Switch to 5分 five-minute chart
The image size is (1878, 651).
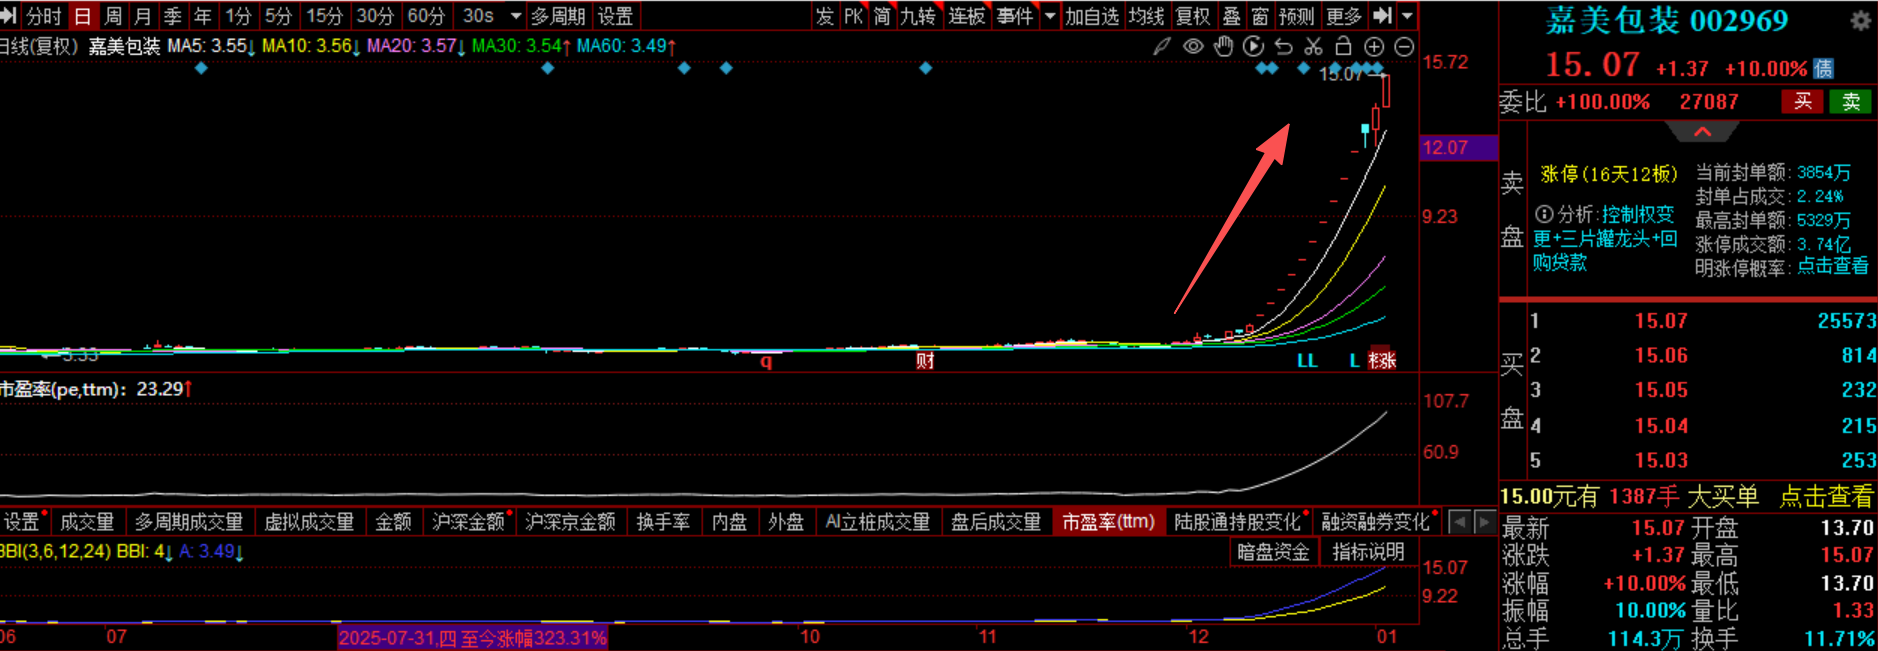click(x=278, y=16)
